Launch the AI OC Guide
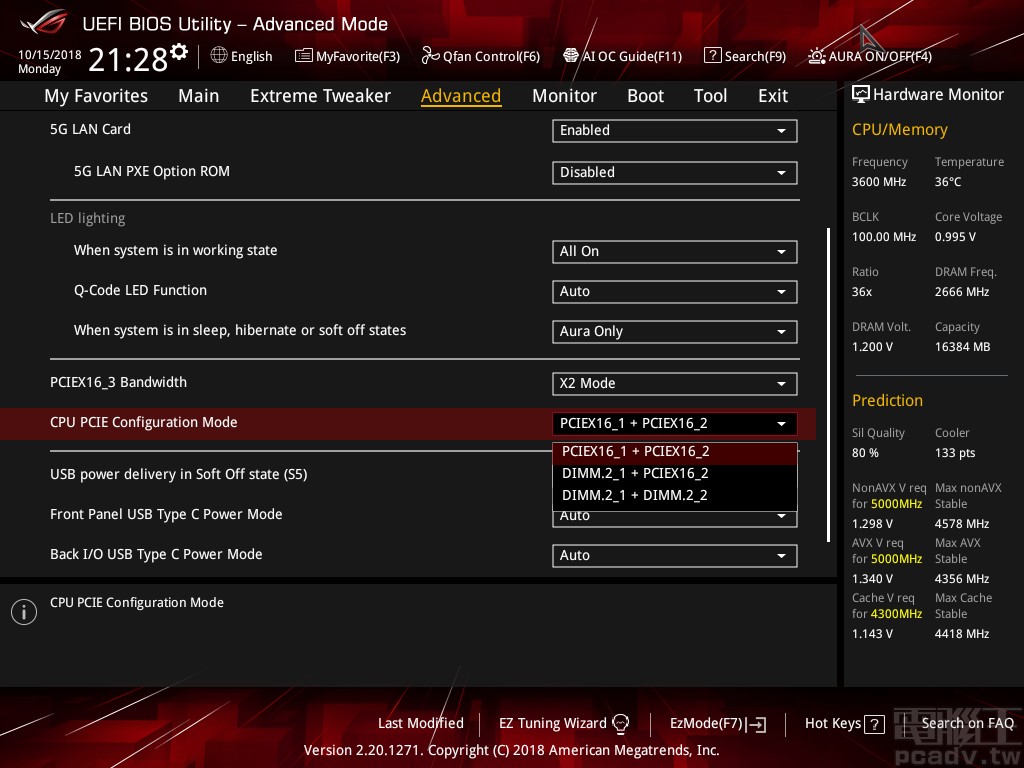 [x=622, y=56]
